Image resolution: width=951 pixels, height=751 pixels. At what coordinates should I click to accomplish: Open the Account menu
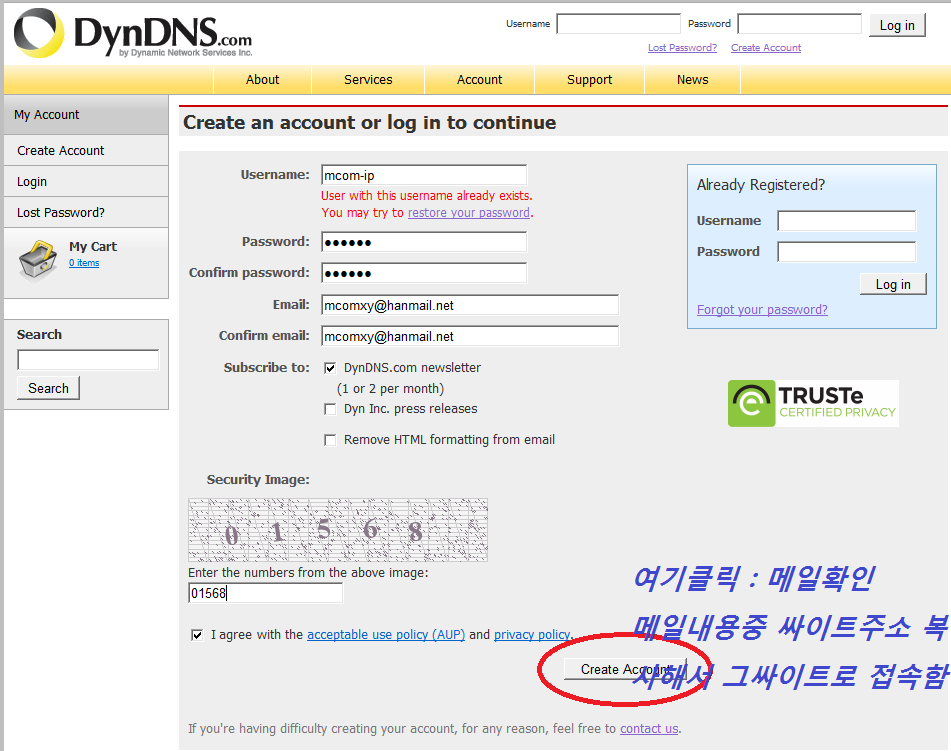coord(480,79)
